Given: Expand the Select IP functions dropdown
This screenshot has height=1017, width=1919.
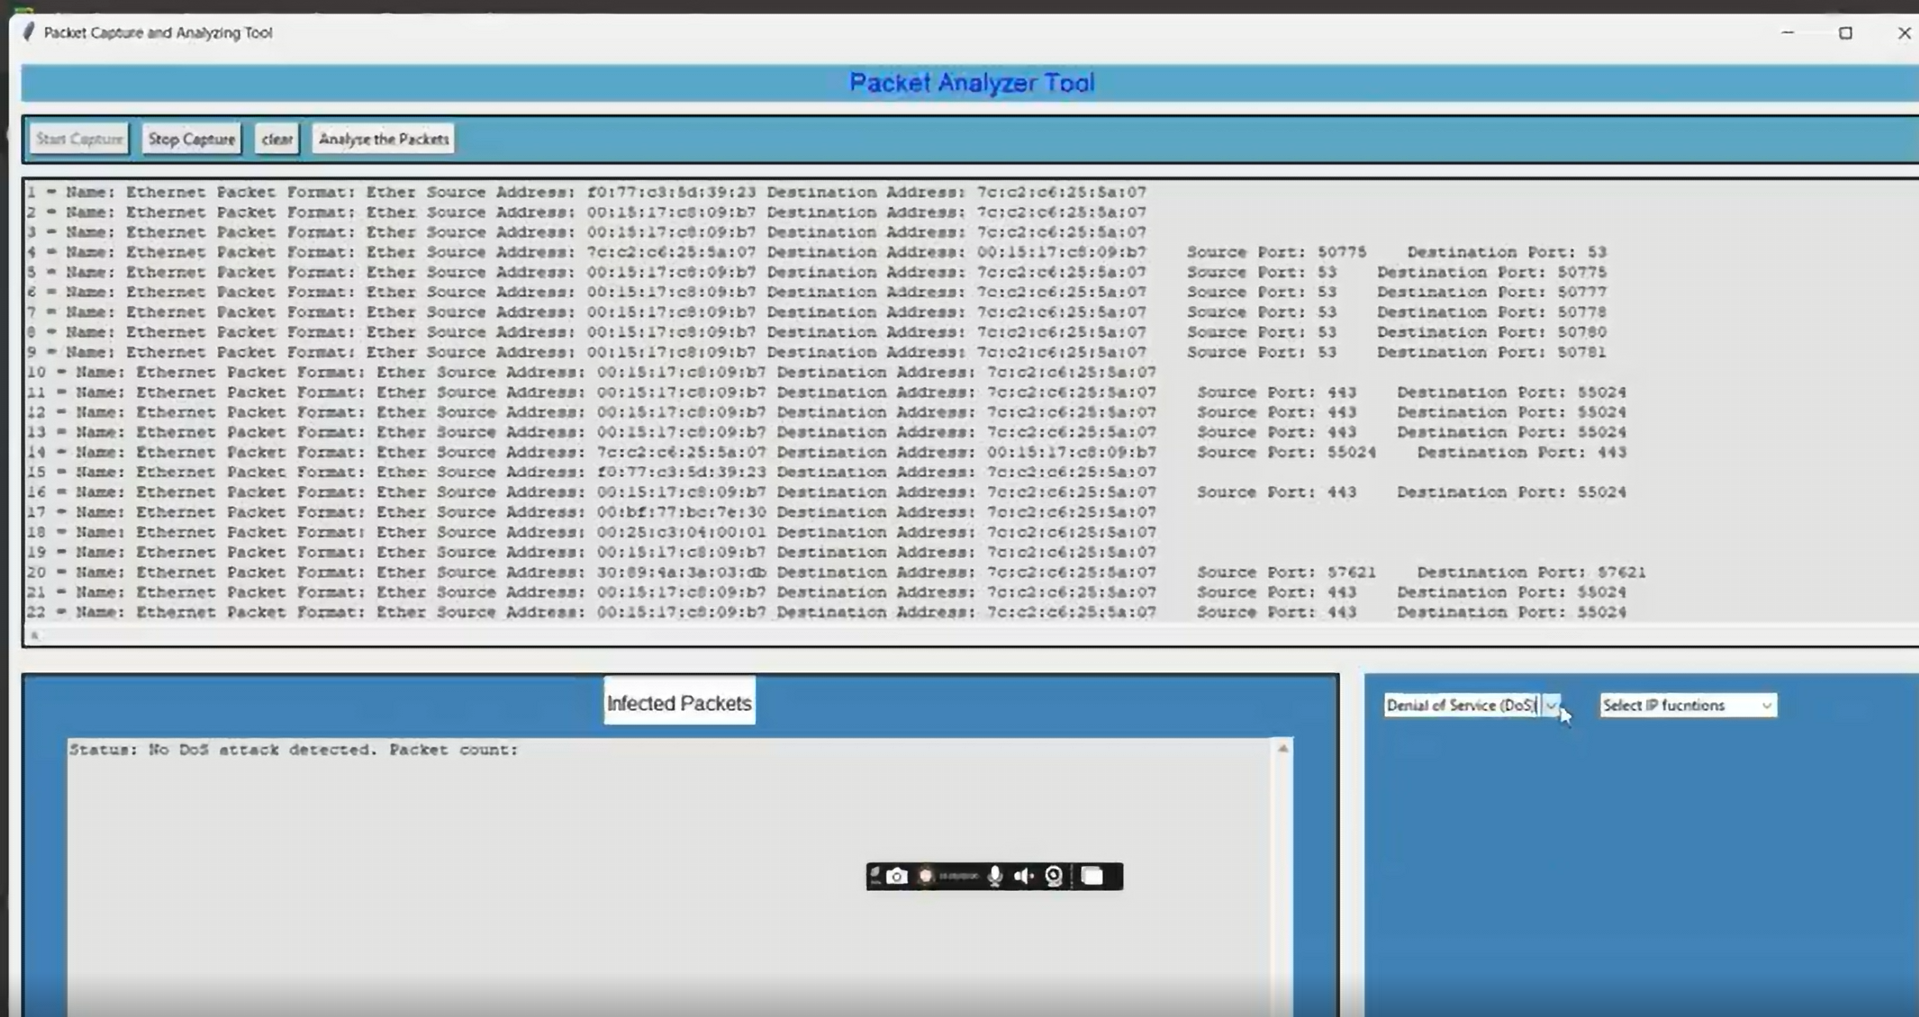Looking at the screenshot, I should pos(1766,705).
